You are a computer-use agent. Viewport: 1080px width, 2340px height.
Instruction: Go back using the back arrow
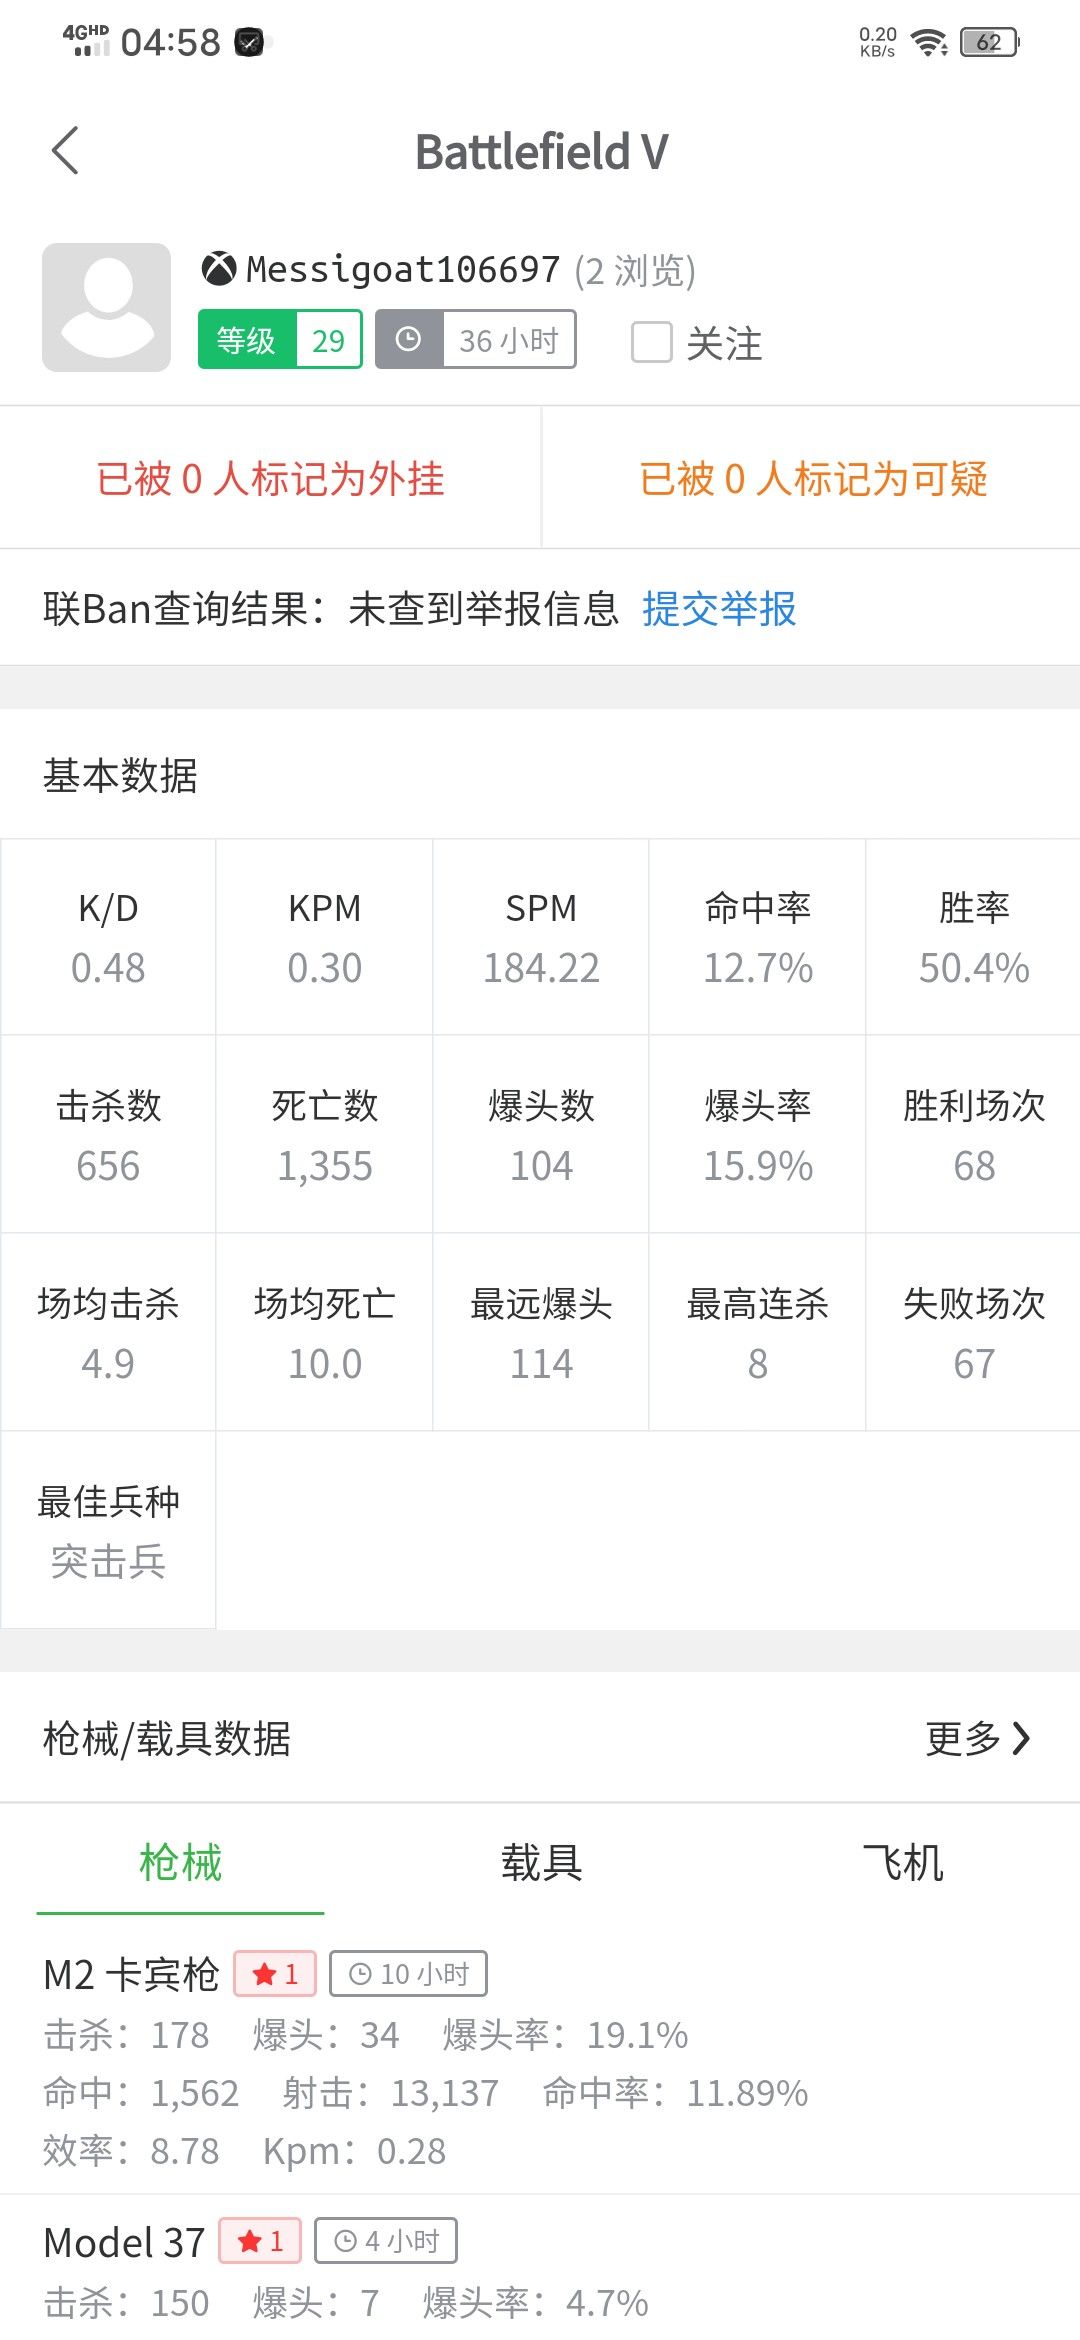tap(65, 151)
